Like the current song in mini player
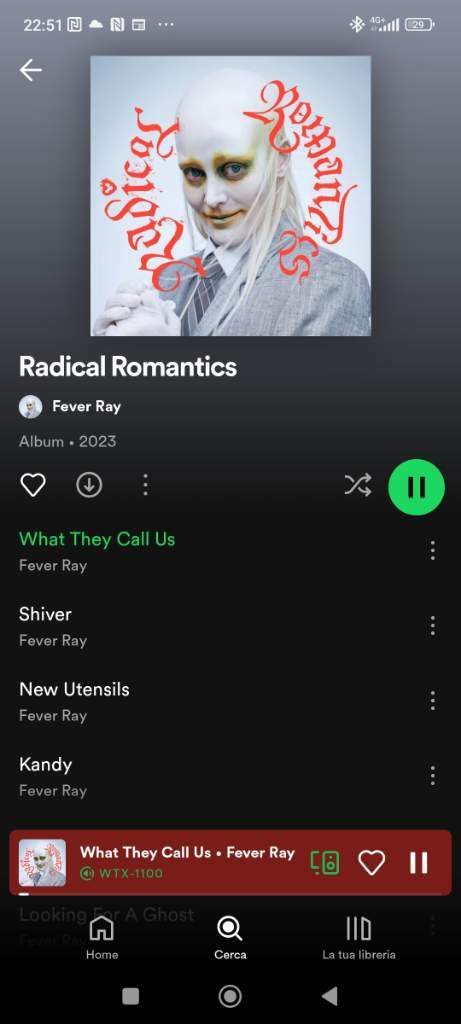This screenshot has width=461, height=1024. [x=372, y=863]
